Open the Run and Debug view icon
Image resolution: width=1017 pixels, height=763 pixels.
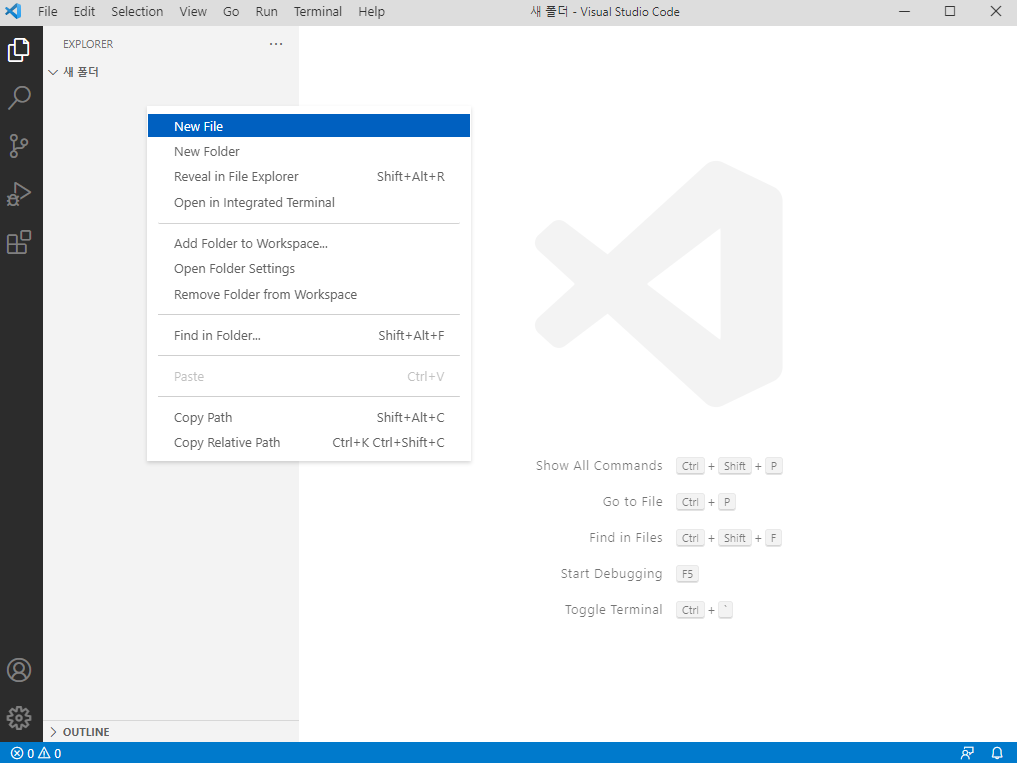pos(19,194)
